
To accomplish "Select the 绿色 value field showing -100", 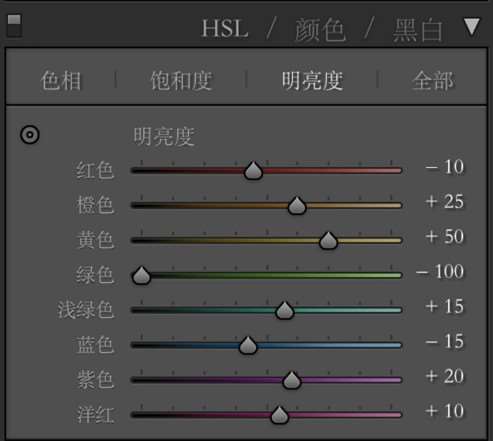I will point(440,272).
